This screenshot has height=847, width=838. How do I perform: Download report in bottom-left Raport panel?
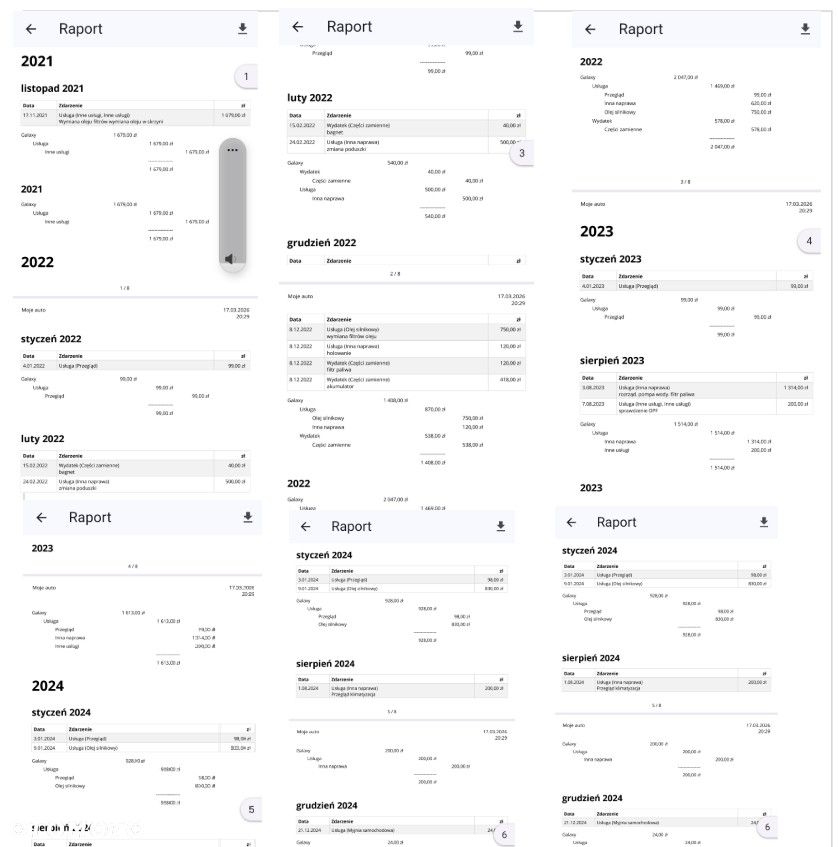click(248, 517)
